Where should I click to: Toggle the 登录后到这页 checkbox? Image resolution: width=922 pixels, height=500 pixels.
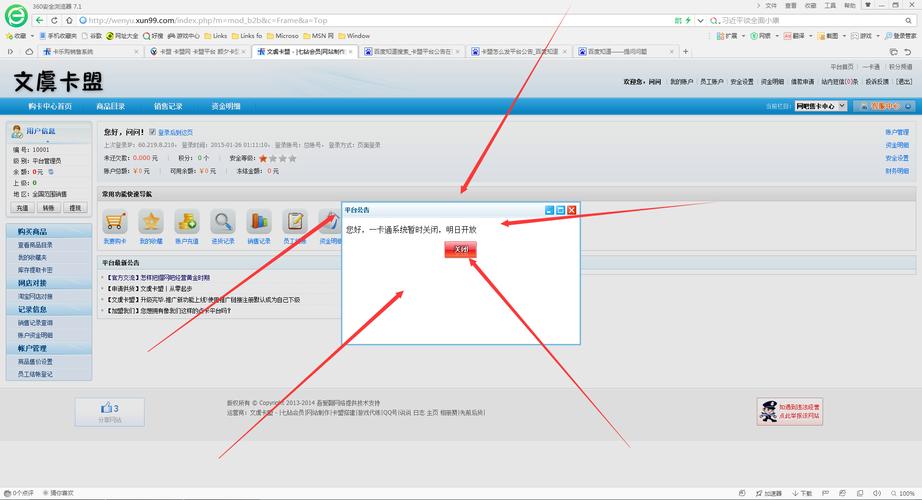coord(152,132)
